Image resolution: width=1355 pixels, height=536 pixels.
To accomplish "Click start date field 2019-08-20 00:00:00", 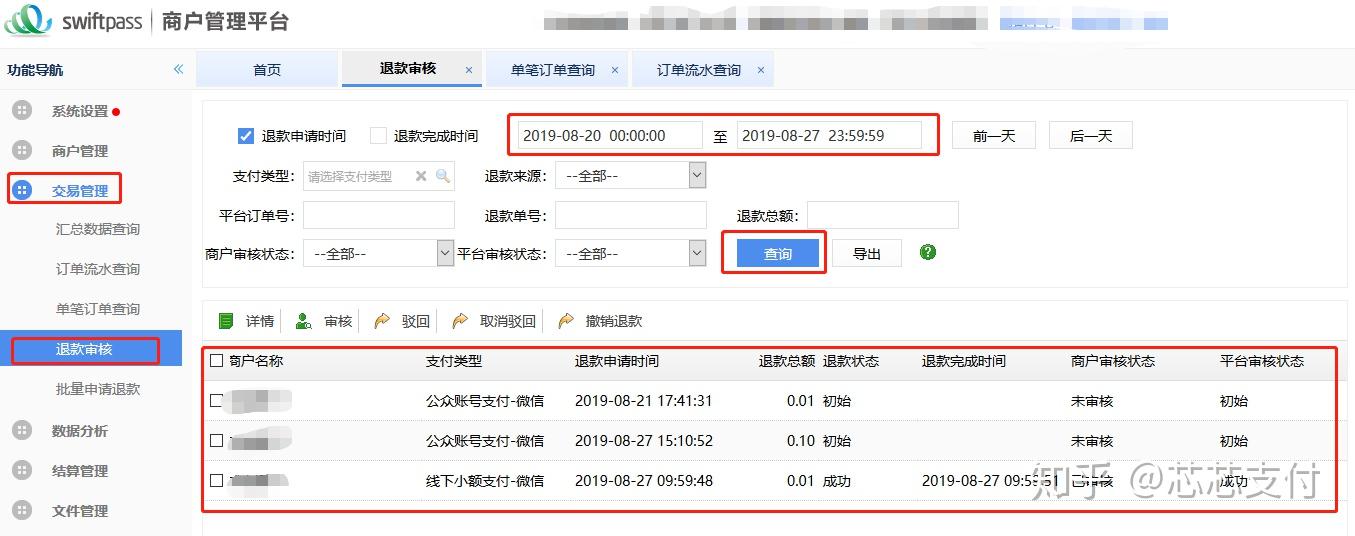I will point(610,136).
